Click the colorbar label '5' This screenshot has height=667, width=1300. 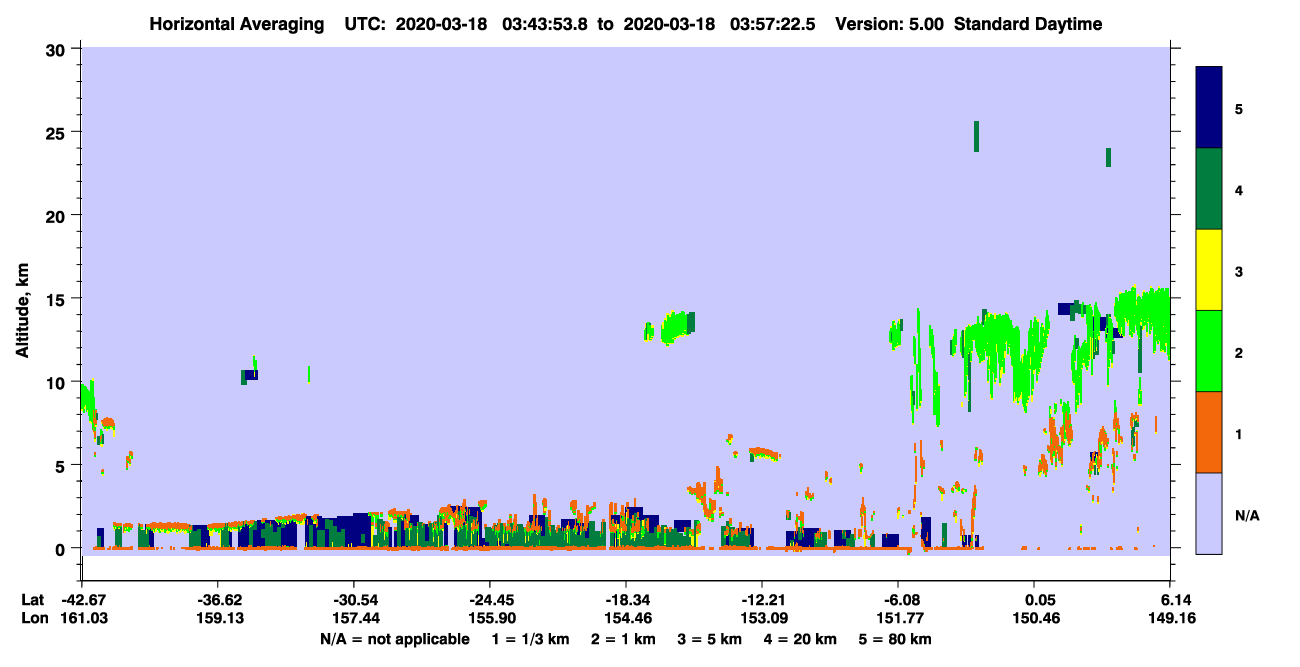1239,108
